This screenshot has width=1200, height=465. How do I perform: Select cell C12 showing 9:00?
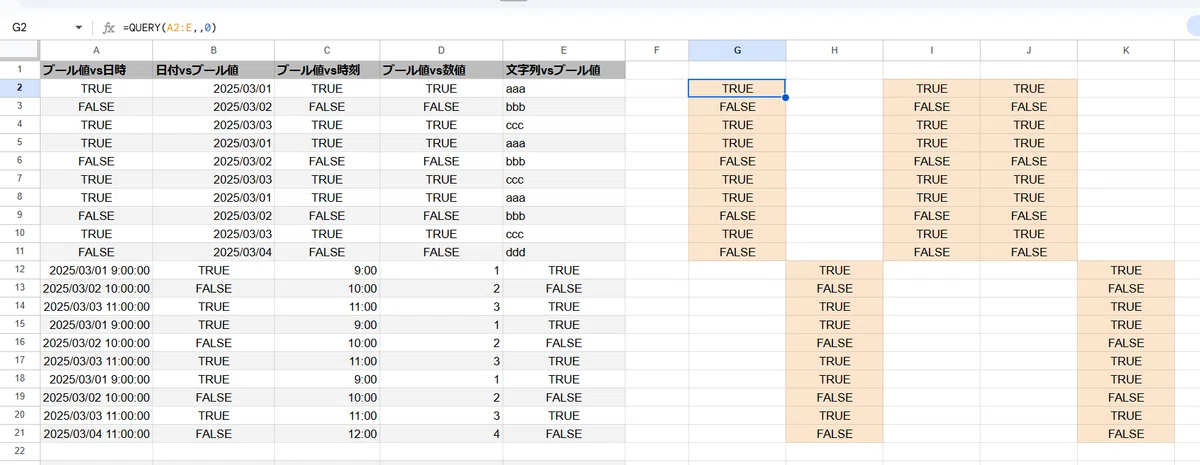(x=327, y=270)
